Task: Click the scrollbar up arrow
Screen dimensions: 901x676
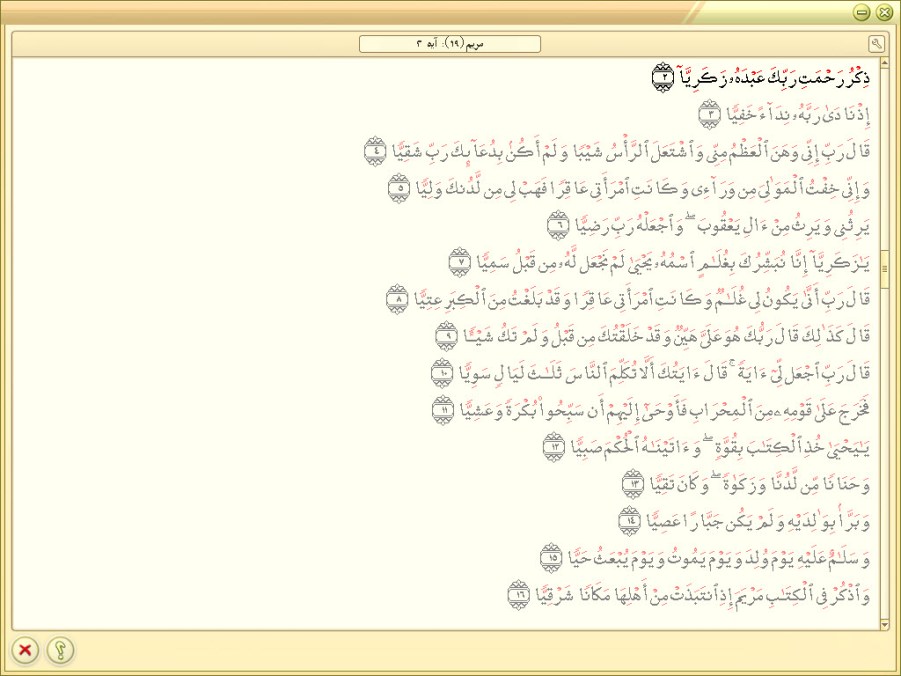Action: coord(885,63)
